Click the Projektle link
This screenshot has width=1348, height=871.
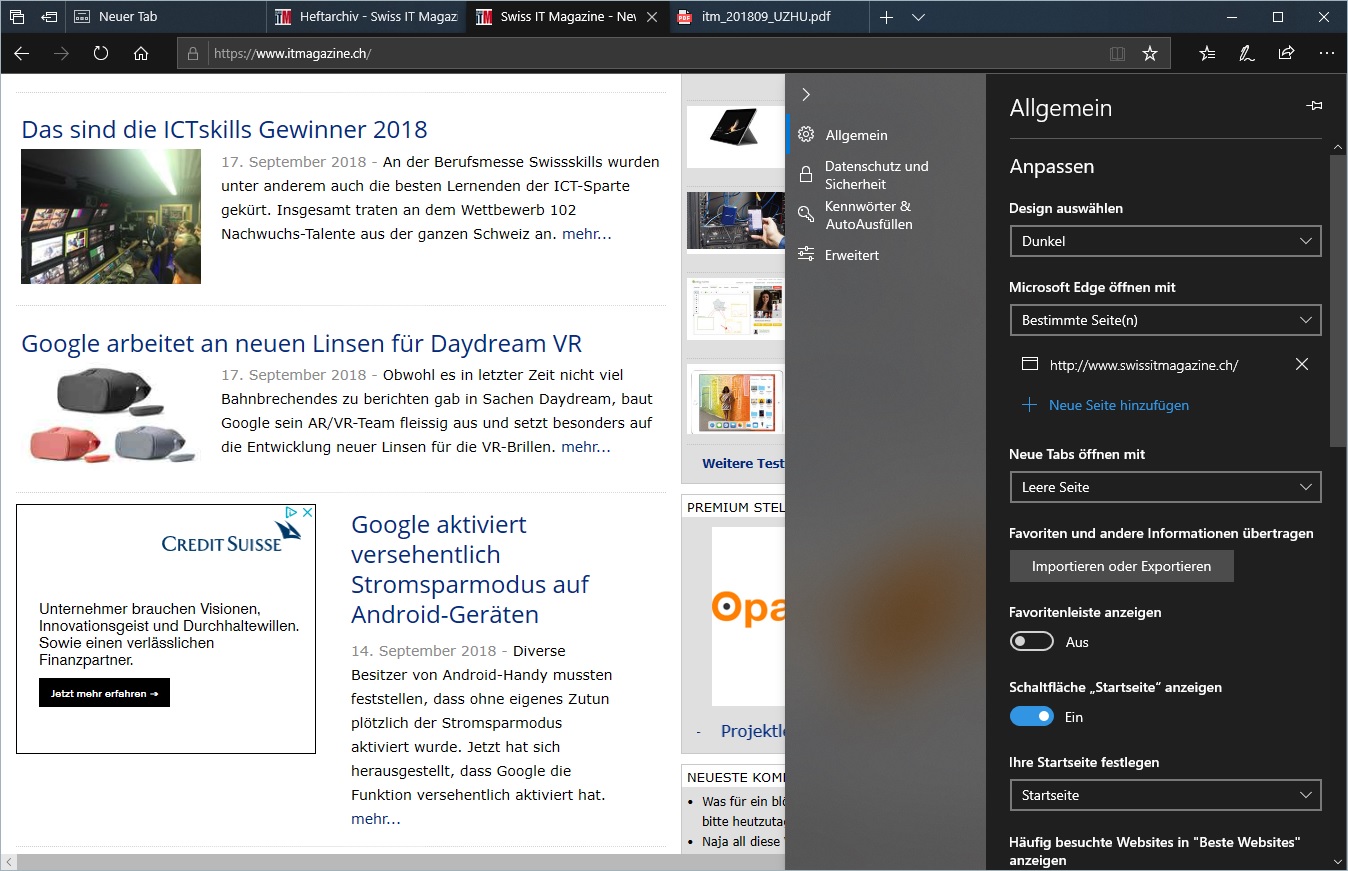coord(754,731)
